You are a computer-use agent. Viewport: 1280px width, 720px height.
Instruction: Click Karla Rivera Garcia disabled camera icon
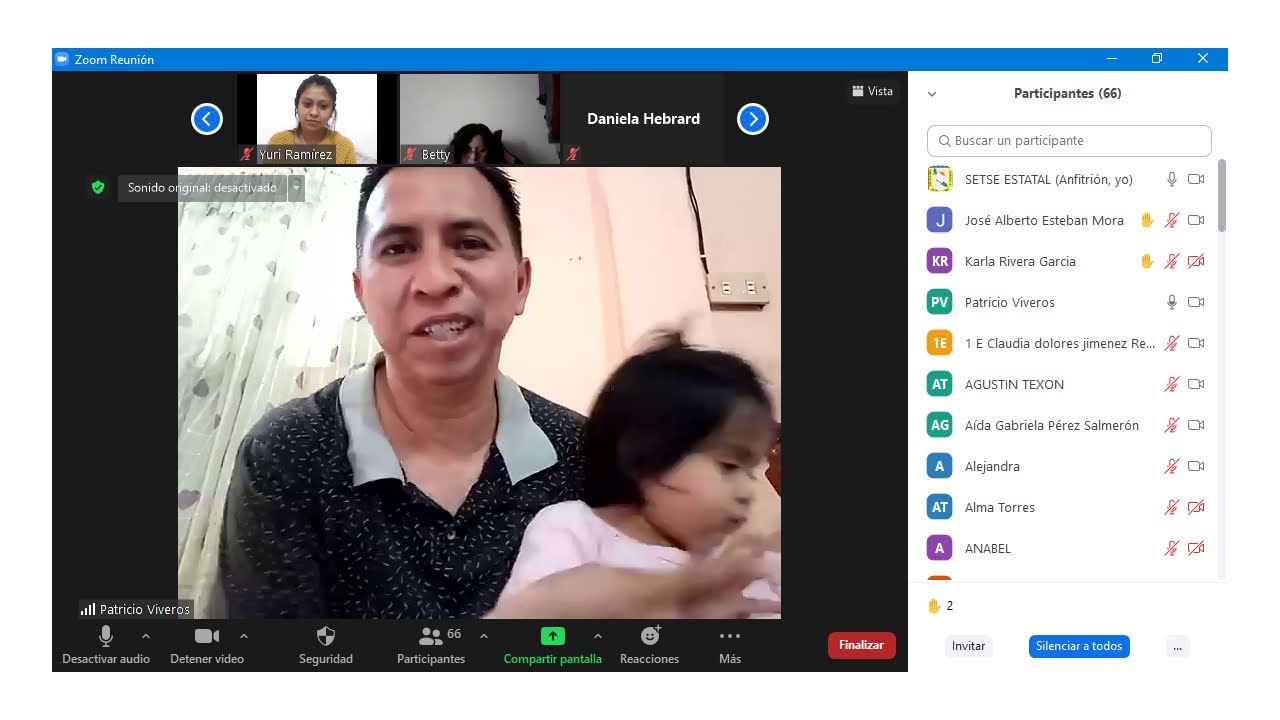coord(1196,261)
